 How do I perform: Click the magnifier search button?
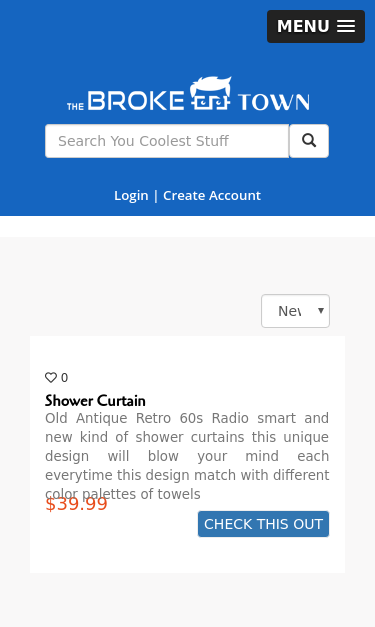[x=309, y=141]
